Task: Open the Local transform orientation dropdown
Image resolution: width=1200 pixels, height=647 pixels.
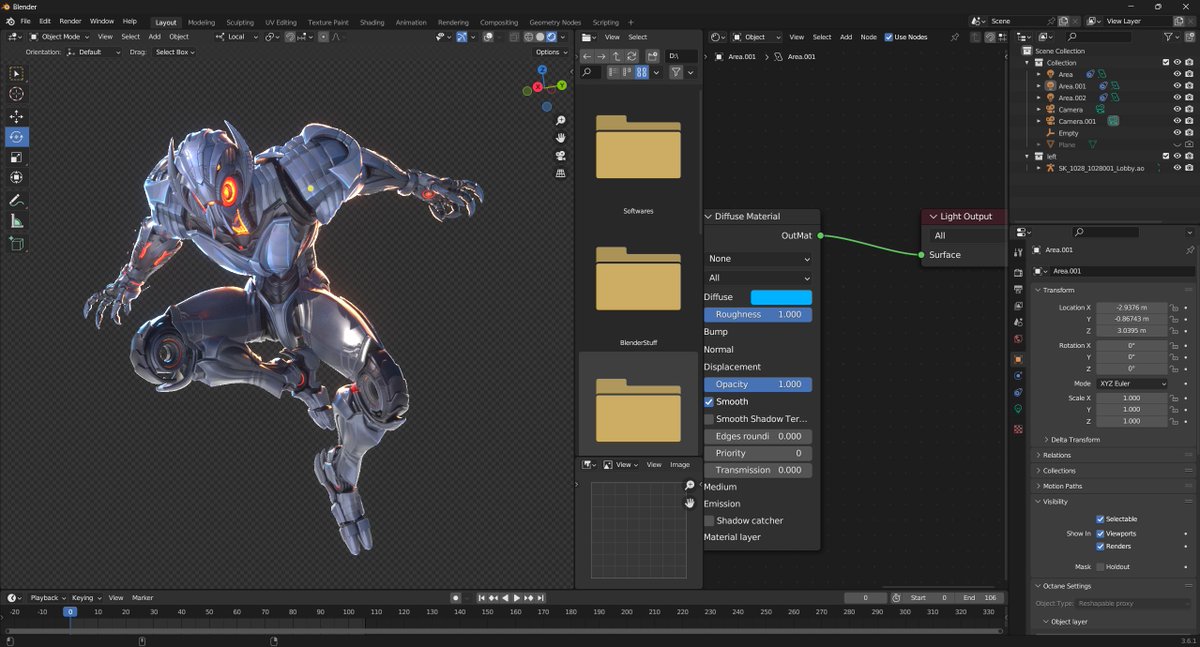Action: coord(236,37)
